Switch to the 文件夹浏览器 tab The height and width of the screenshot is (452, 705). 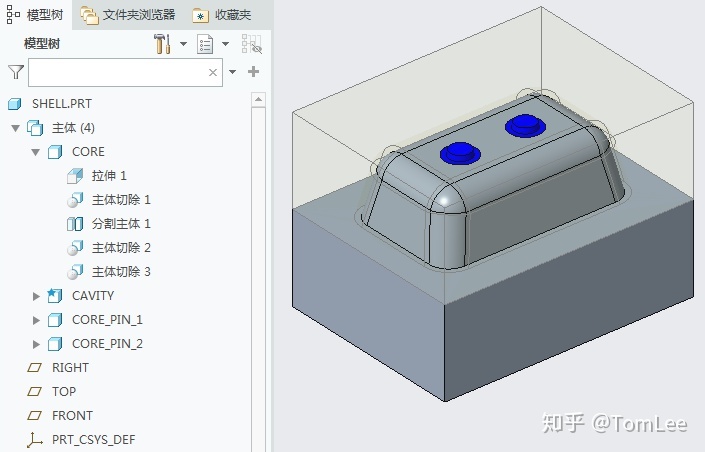pyautogui.click(x=128, y=15)
